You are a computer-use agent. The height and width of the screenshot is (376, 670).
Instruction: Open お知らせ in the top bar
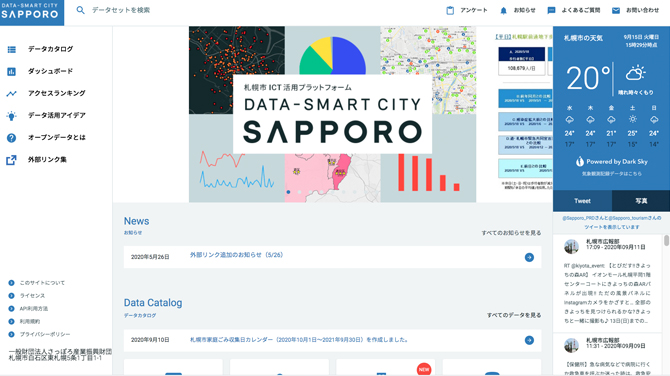click(x=524, y=10)
